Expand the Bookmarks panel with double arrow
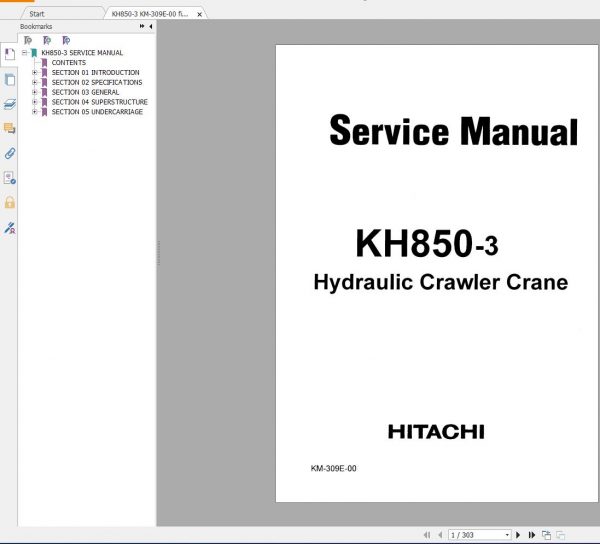The image size is (600, 544). point(142,26)
